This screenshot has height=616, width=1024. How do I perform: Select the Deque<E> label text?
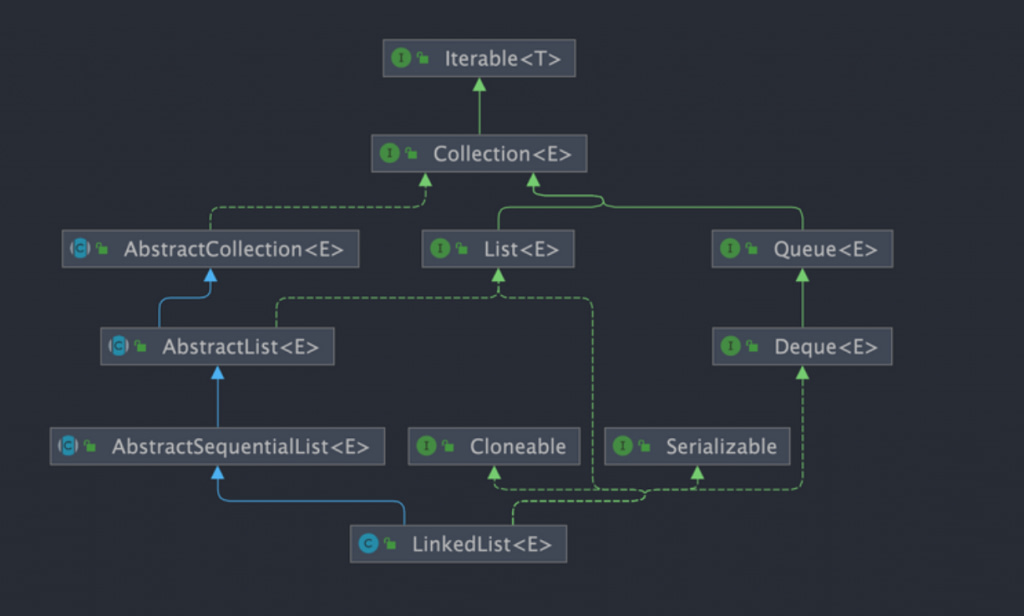[825, 347]
